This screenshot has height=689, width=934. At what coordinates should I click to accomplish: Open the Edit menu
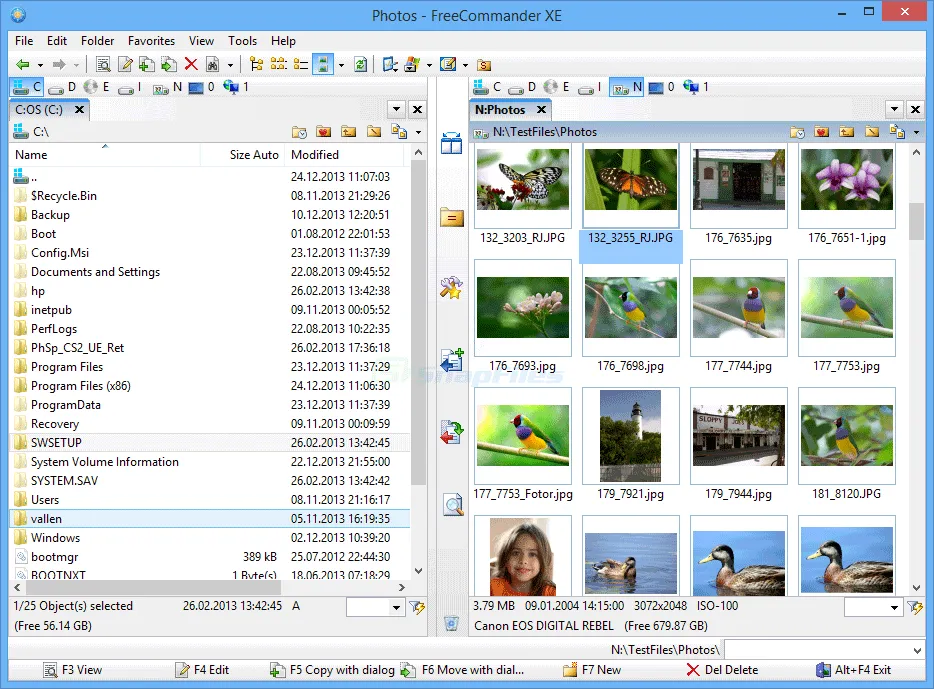(x=57, y=40)
